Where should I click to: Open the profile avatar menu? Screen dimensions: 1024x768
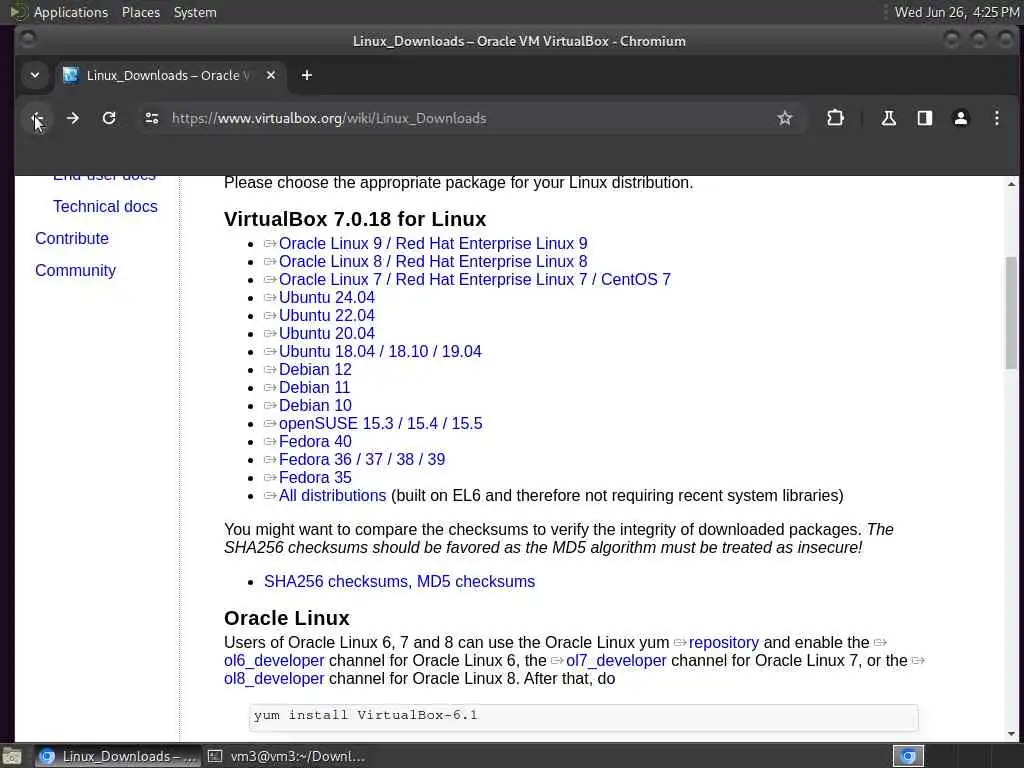pyautogui.click(x=961, y=118)
